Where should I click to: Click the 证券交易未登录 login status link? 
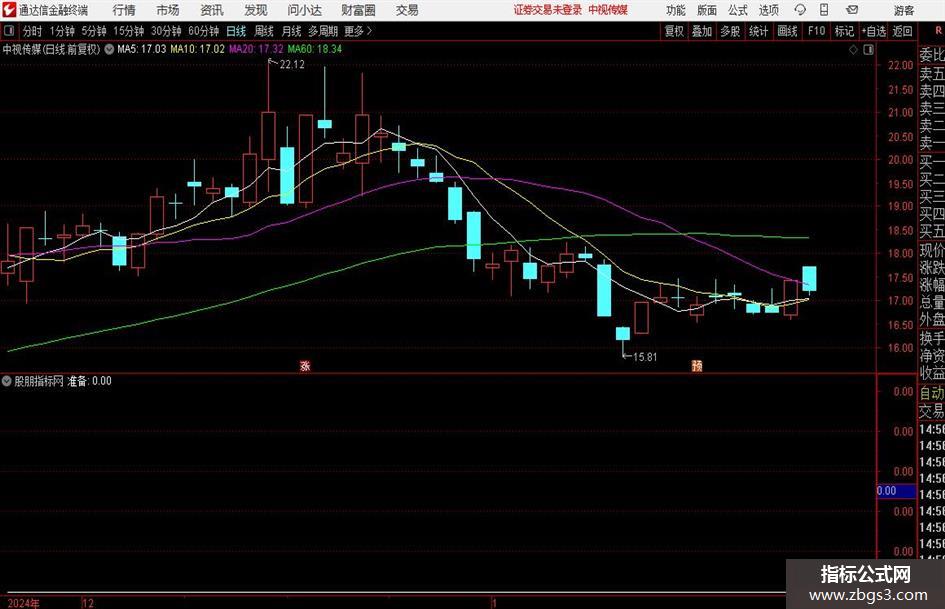click(x=548, y=10)
